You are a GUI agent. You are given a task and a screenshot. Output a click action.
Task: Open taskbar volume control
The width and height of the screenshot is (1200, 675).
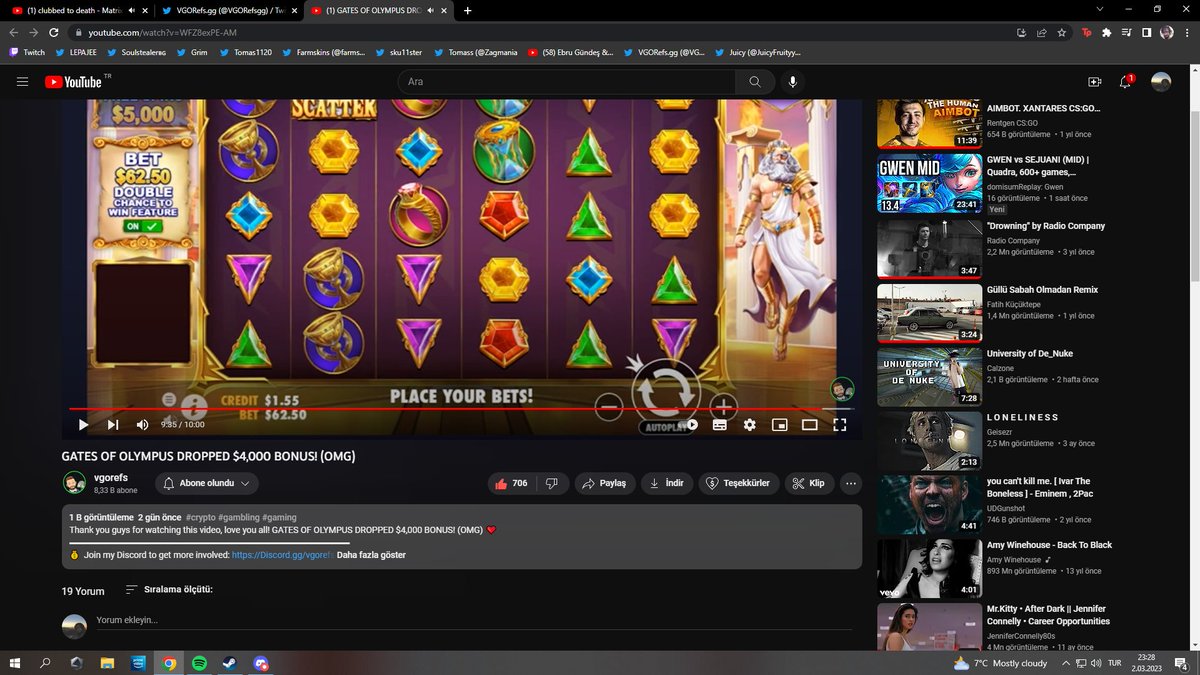(1097, 663)
